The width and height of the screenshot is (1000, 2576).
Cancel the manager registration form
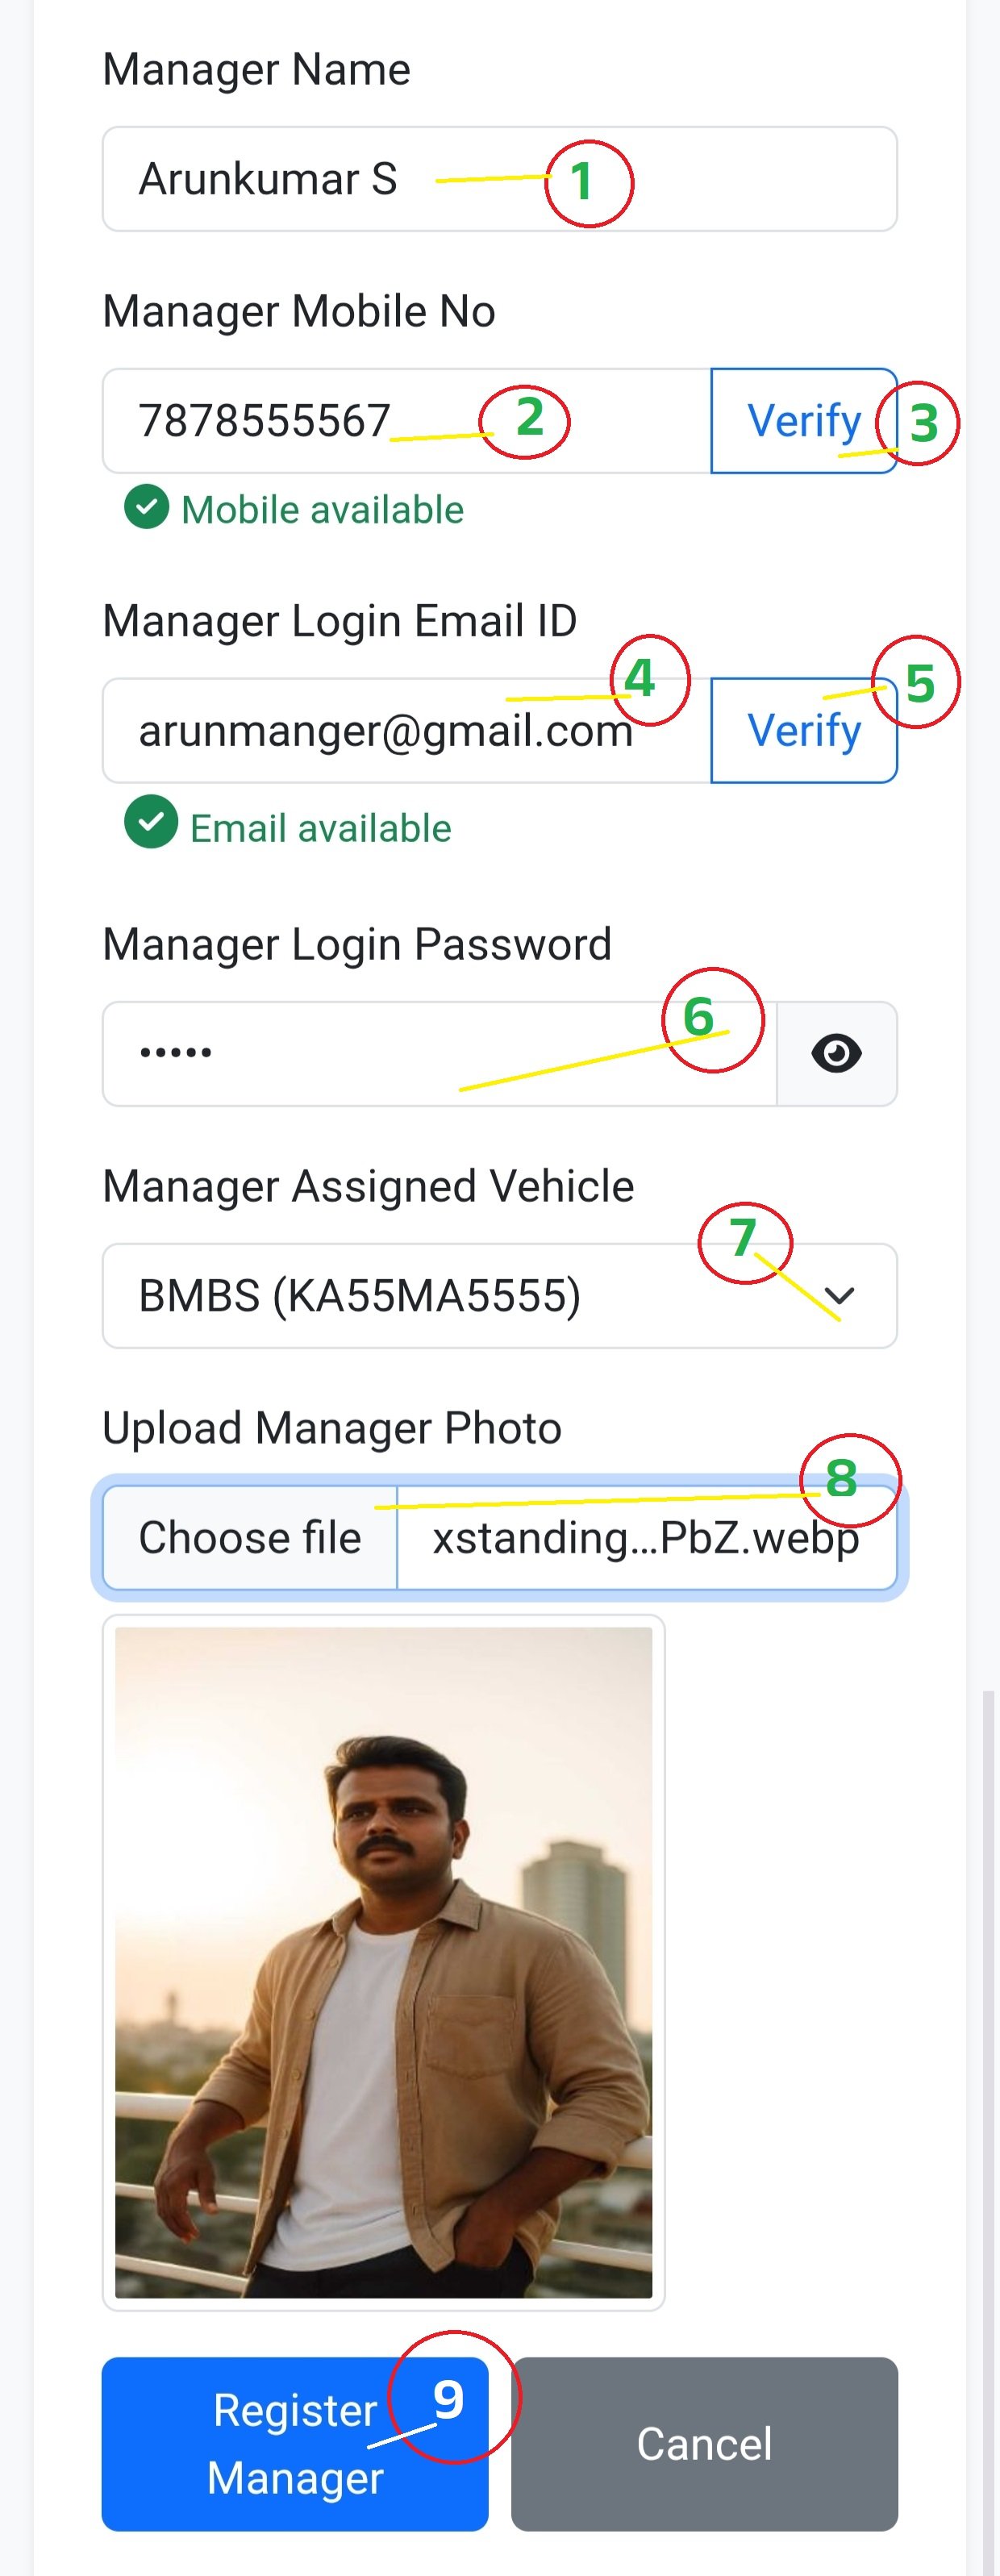coord(704,2444)
